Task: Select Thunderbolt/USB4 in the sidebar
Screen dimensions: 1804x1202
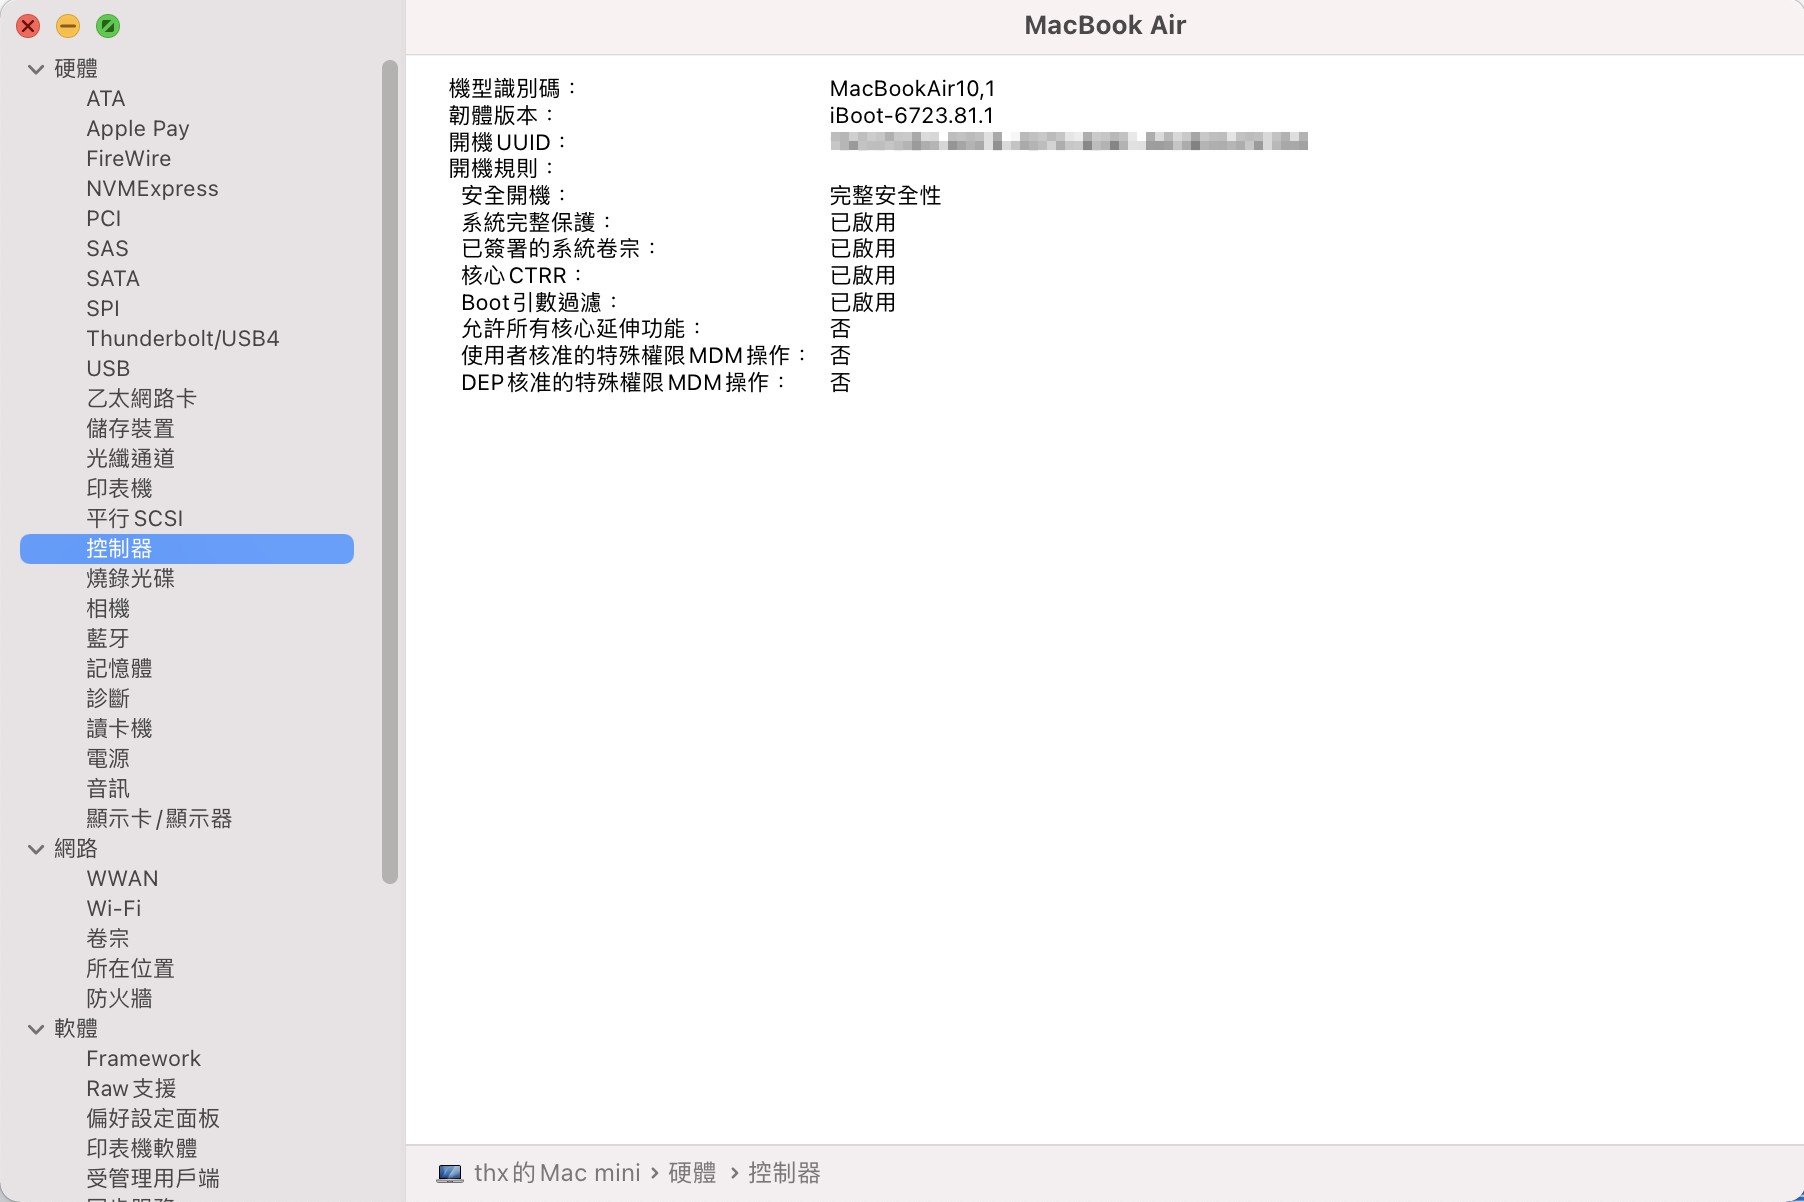Action: tap(182, 339)
